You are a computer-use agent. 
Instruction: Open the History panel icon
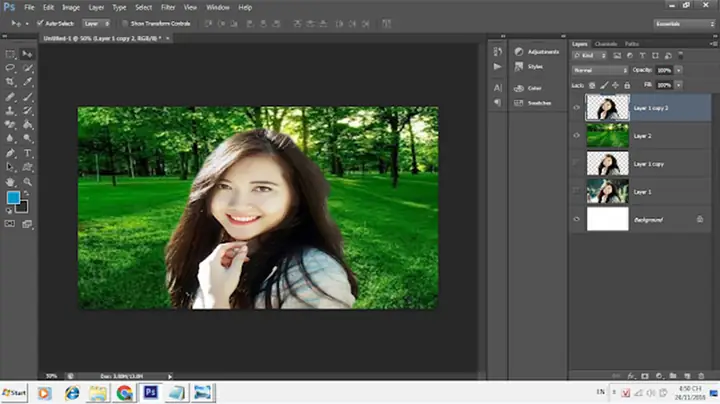point(497,51)
